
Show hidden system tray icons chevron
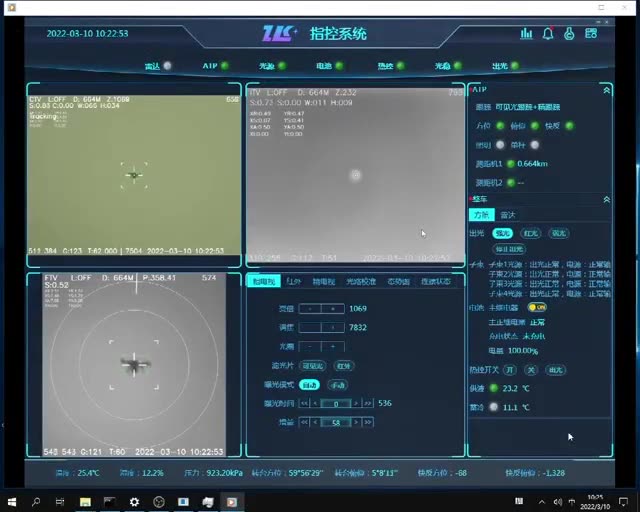click(542, 502)
